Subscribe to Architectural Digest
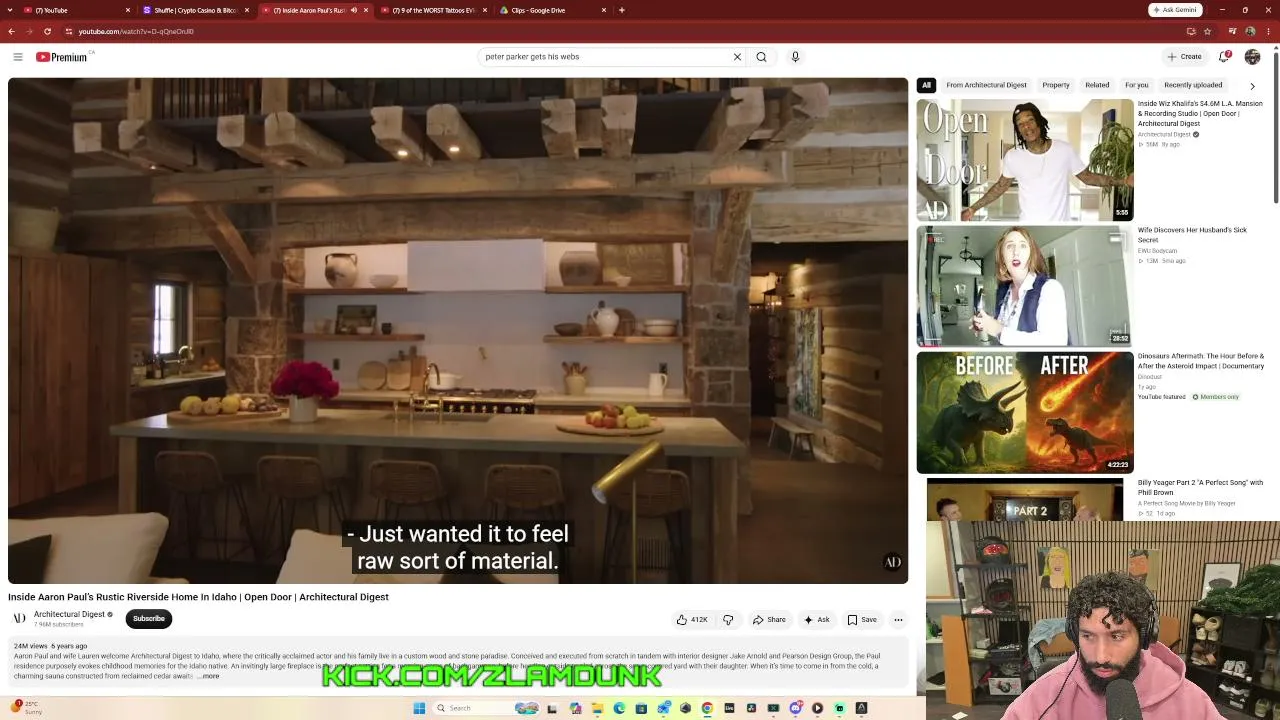1280x720 pixels. pos(149,619)
